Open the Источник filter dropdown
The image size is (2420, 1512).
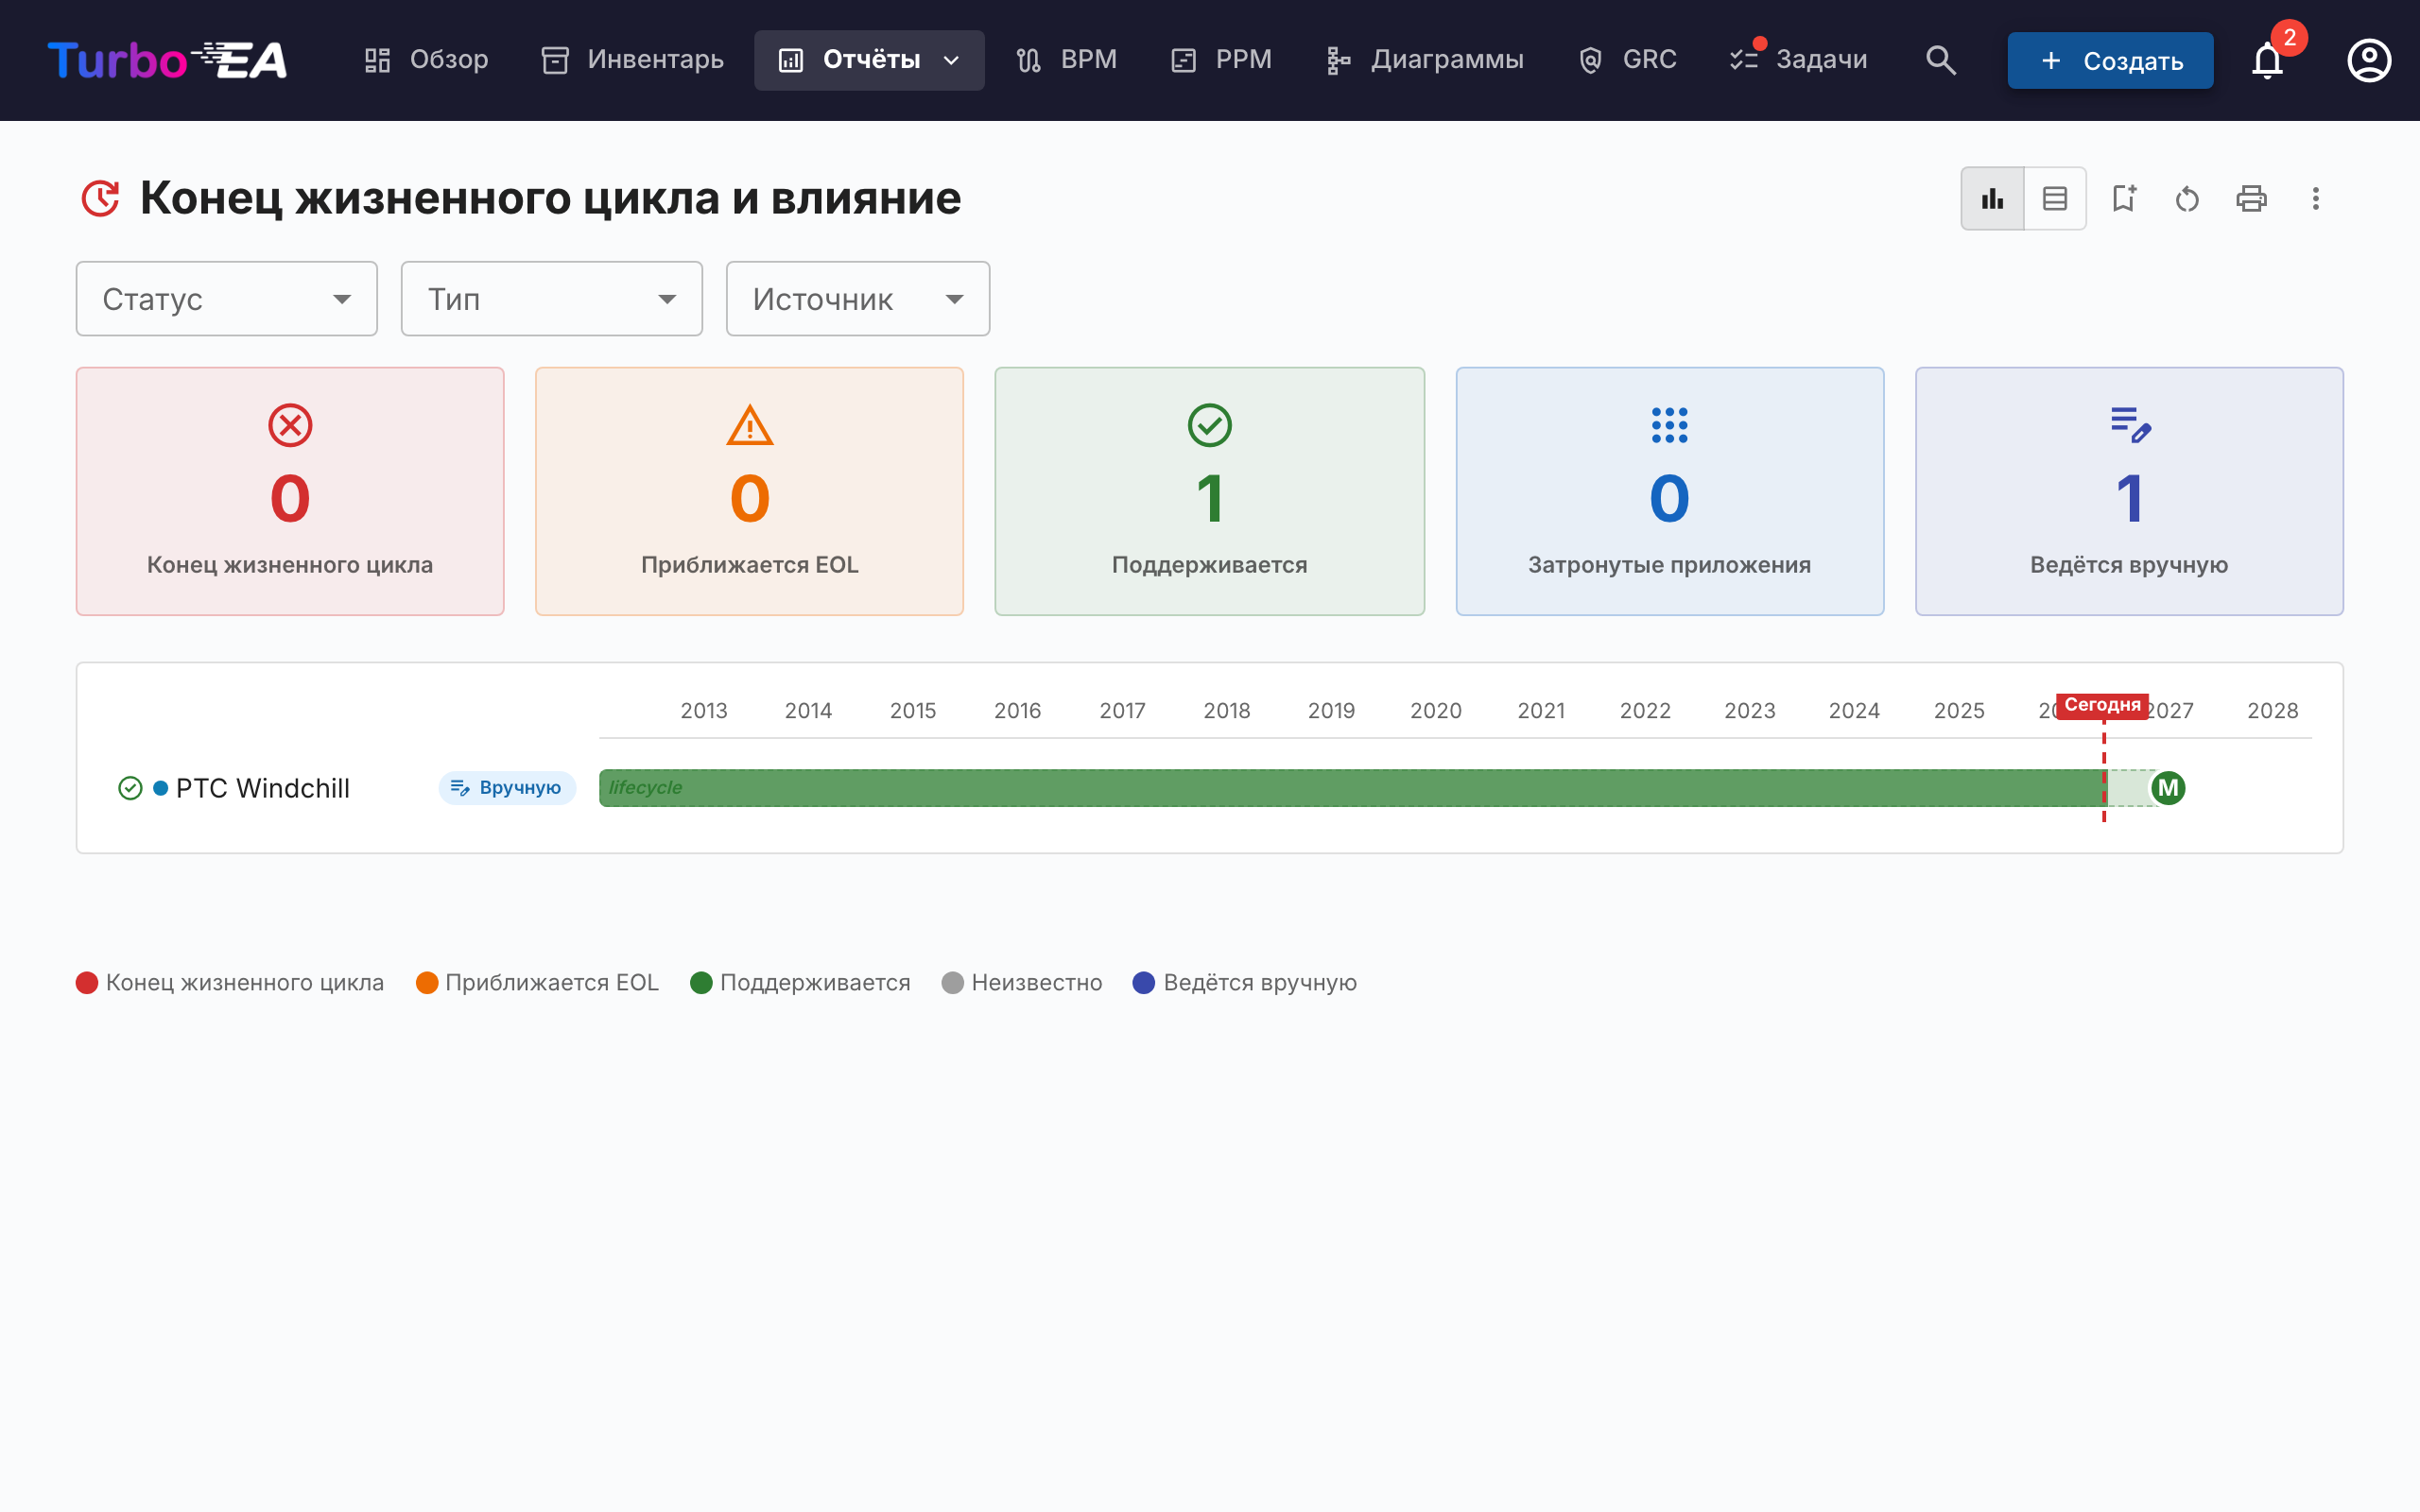click(858, 299)
